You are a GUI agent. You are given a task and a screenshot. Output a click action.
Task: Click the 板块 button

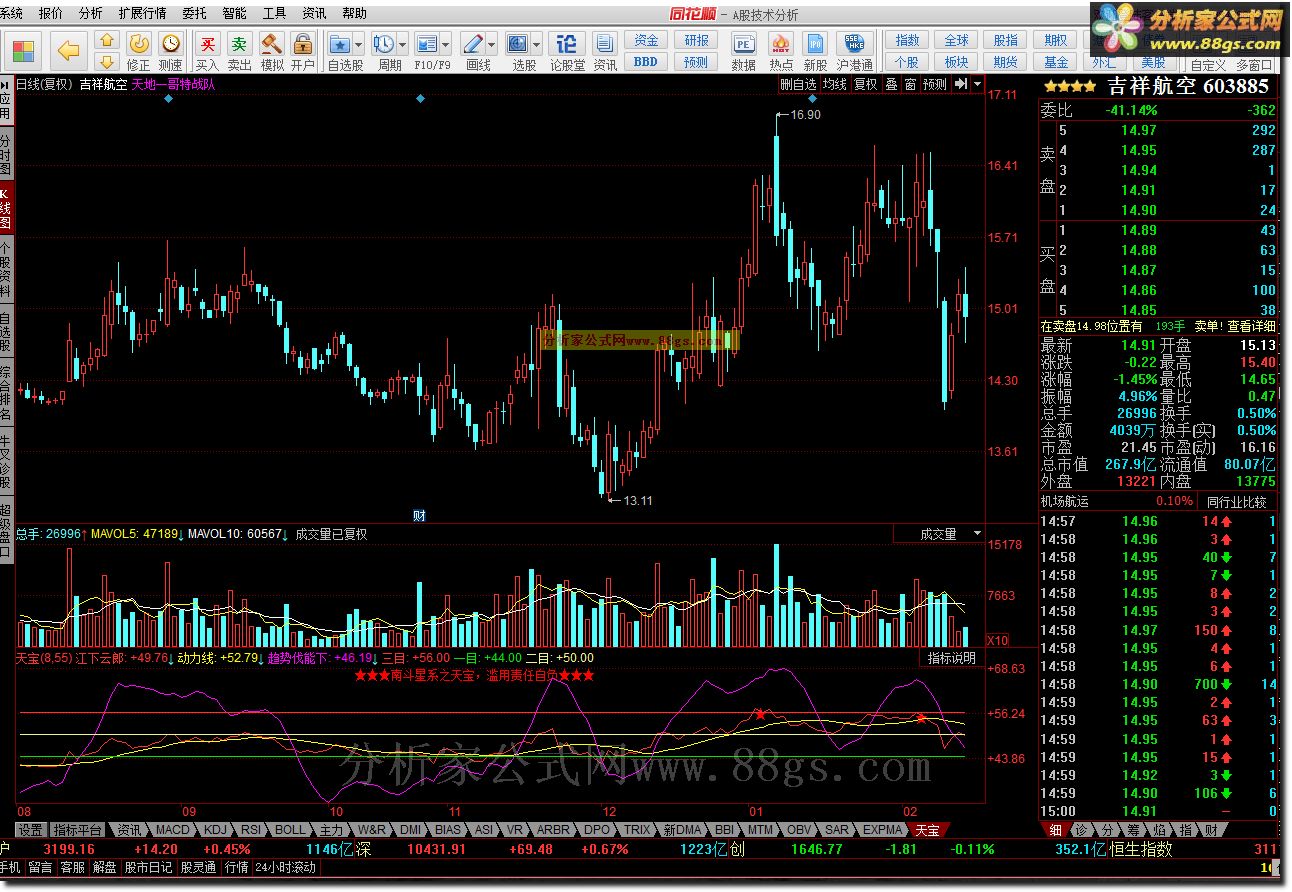(957, 61)
